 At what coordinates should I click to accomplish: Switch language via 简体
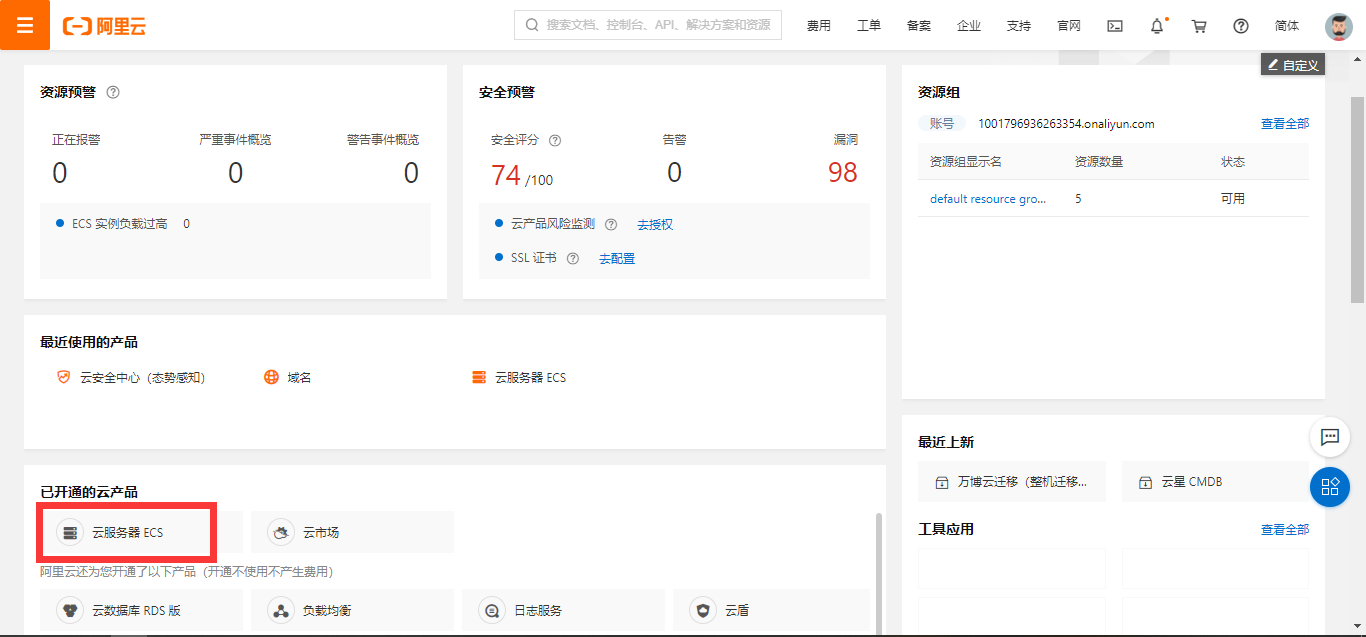click(1288, 26)
